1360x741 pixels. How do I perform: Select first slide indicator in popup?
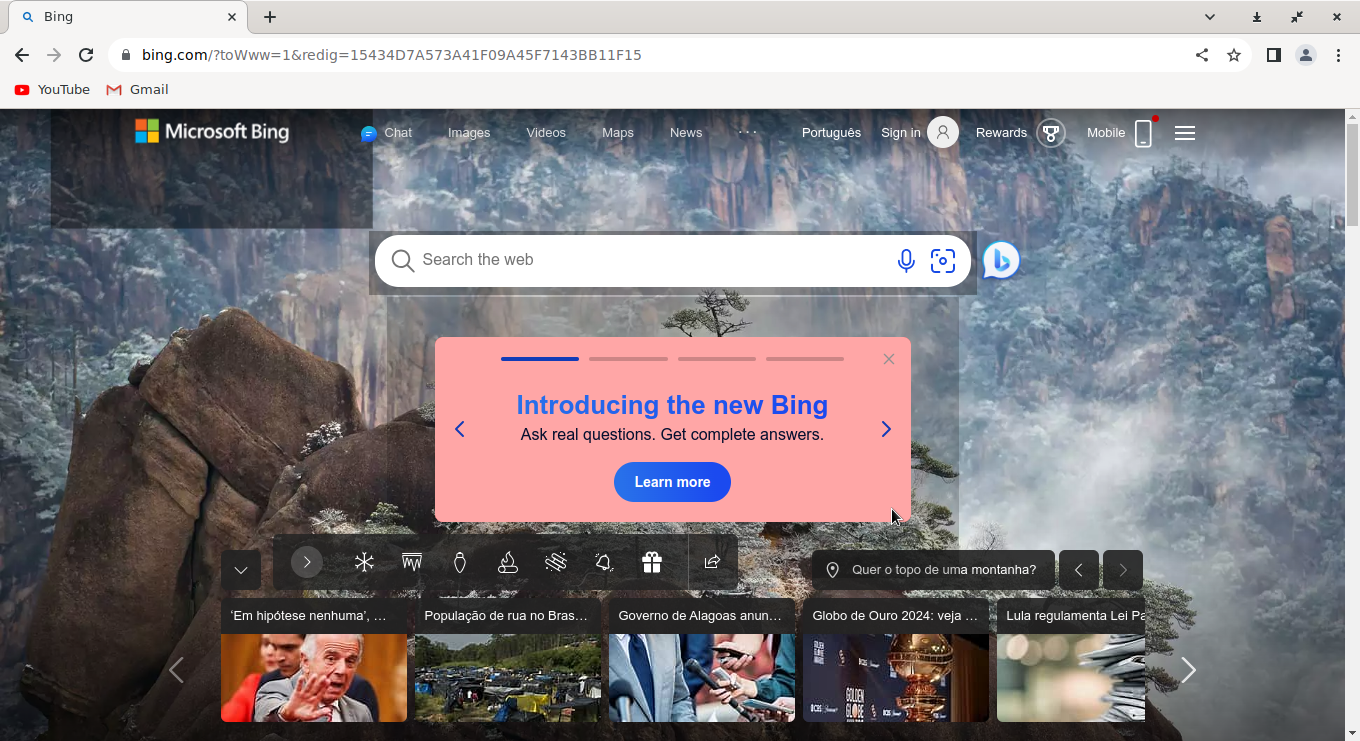tap(540, 358)
